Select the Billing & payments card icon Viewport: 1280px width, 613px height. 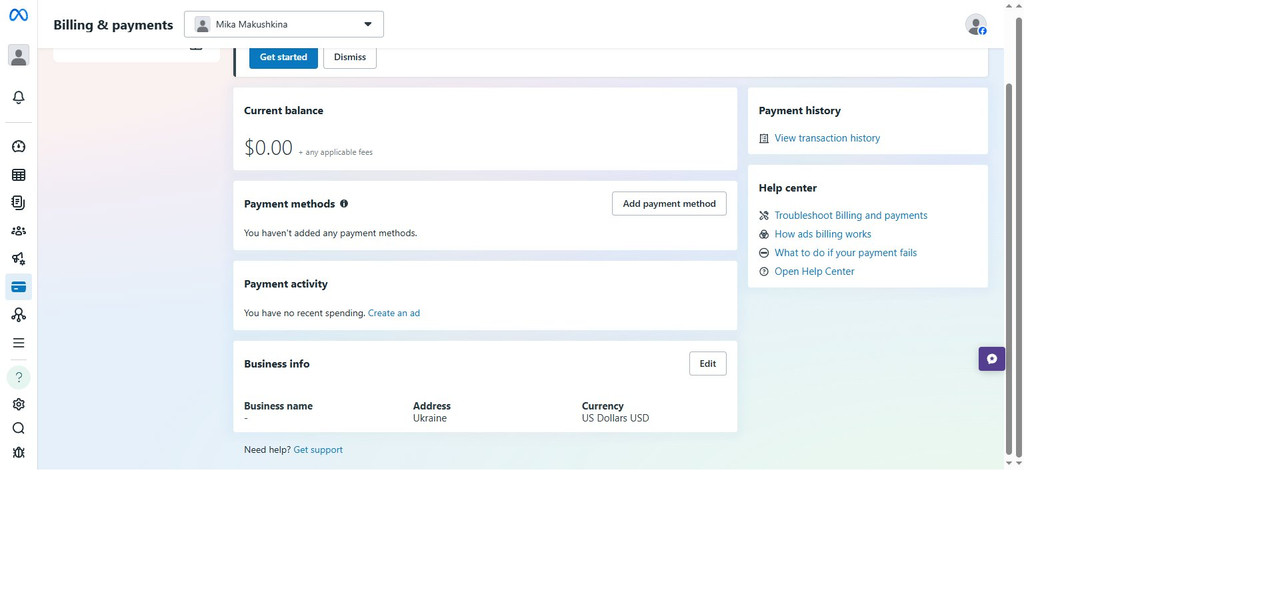coord(18,287)
